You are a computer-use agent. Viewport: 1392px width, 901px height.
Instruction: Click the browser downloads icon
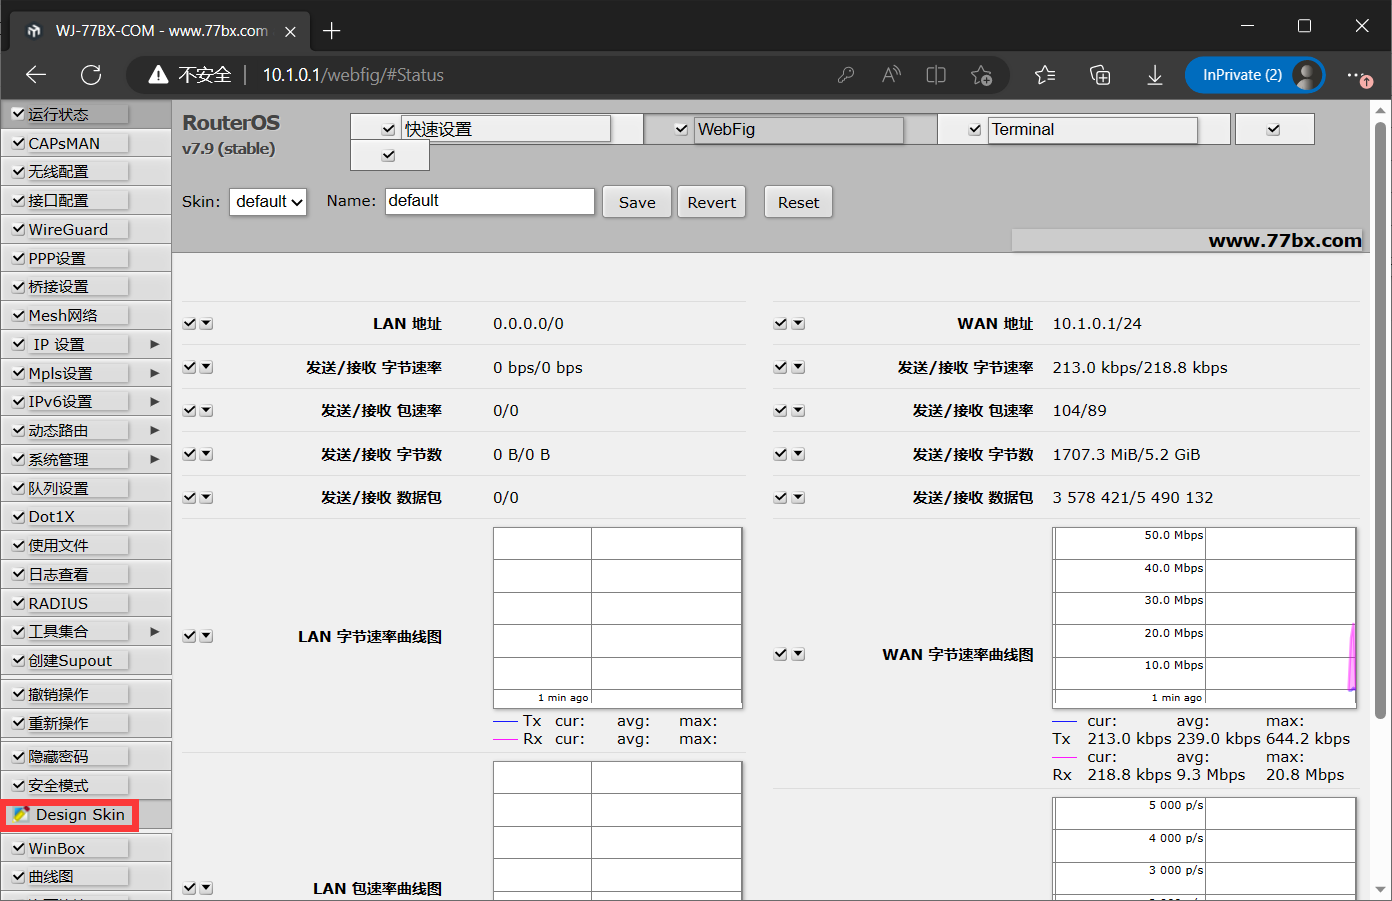(1154, 75)
